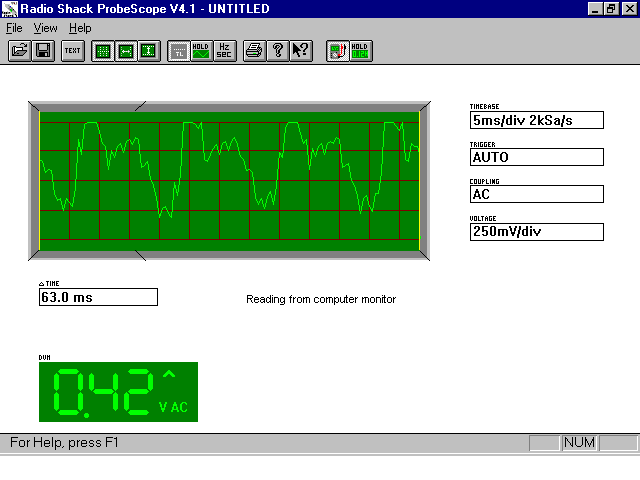This screenshot has width=640, height=480.
Task: Click the delta Time field 63.0 ms
Action: click(x=98, y=297)
